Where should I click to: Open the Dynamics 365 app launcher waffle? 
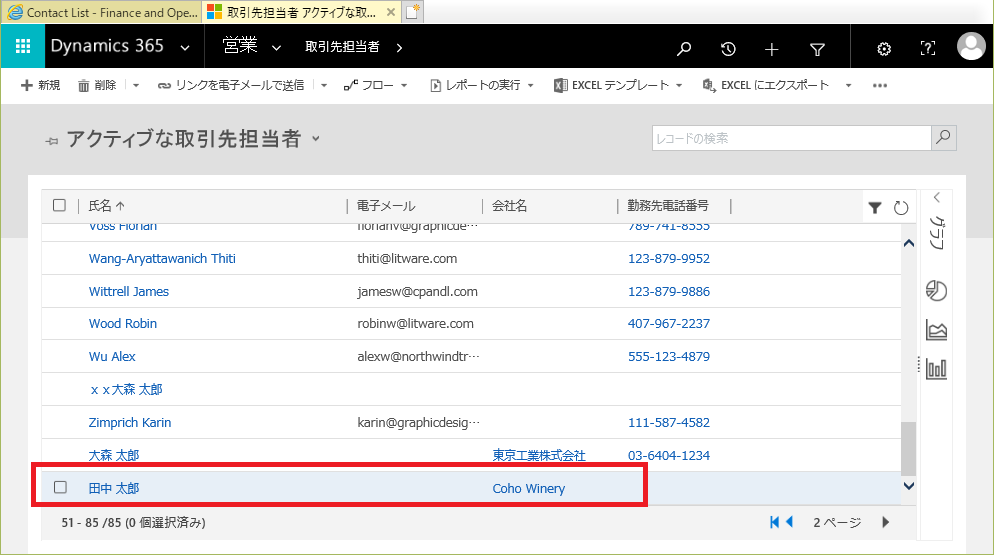coord(23,47)
